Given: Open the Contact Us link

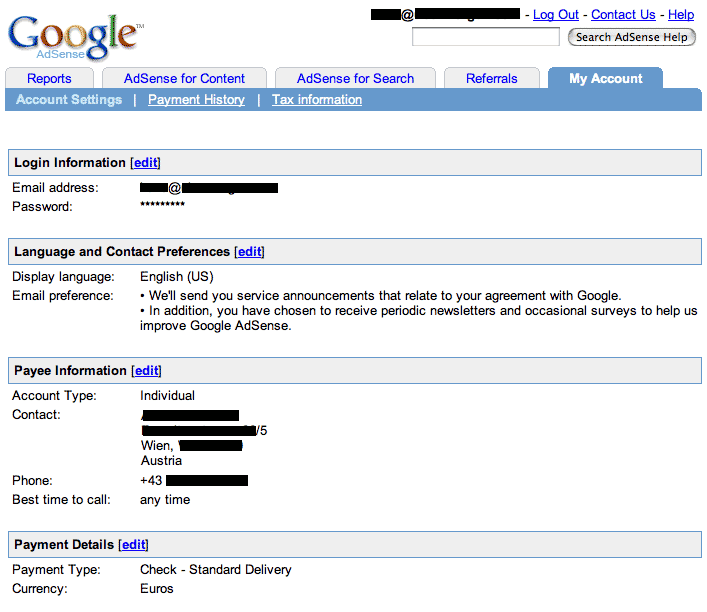Looking at the screenshot, I should 623,15.
